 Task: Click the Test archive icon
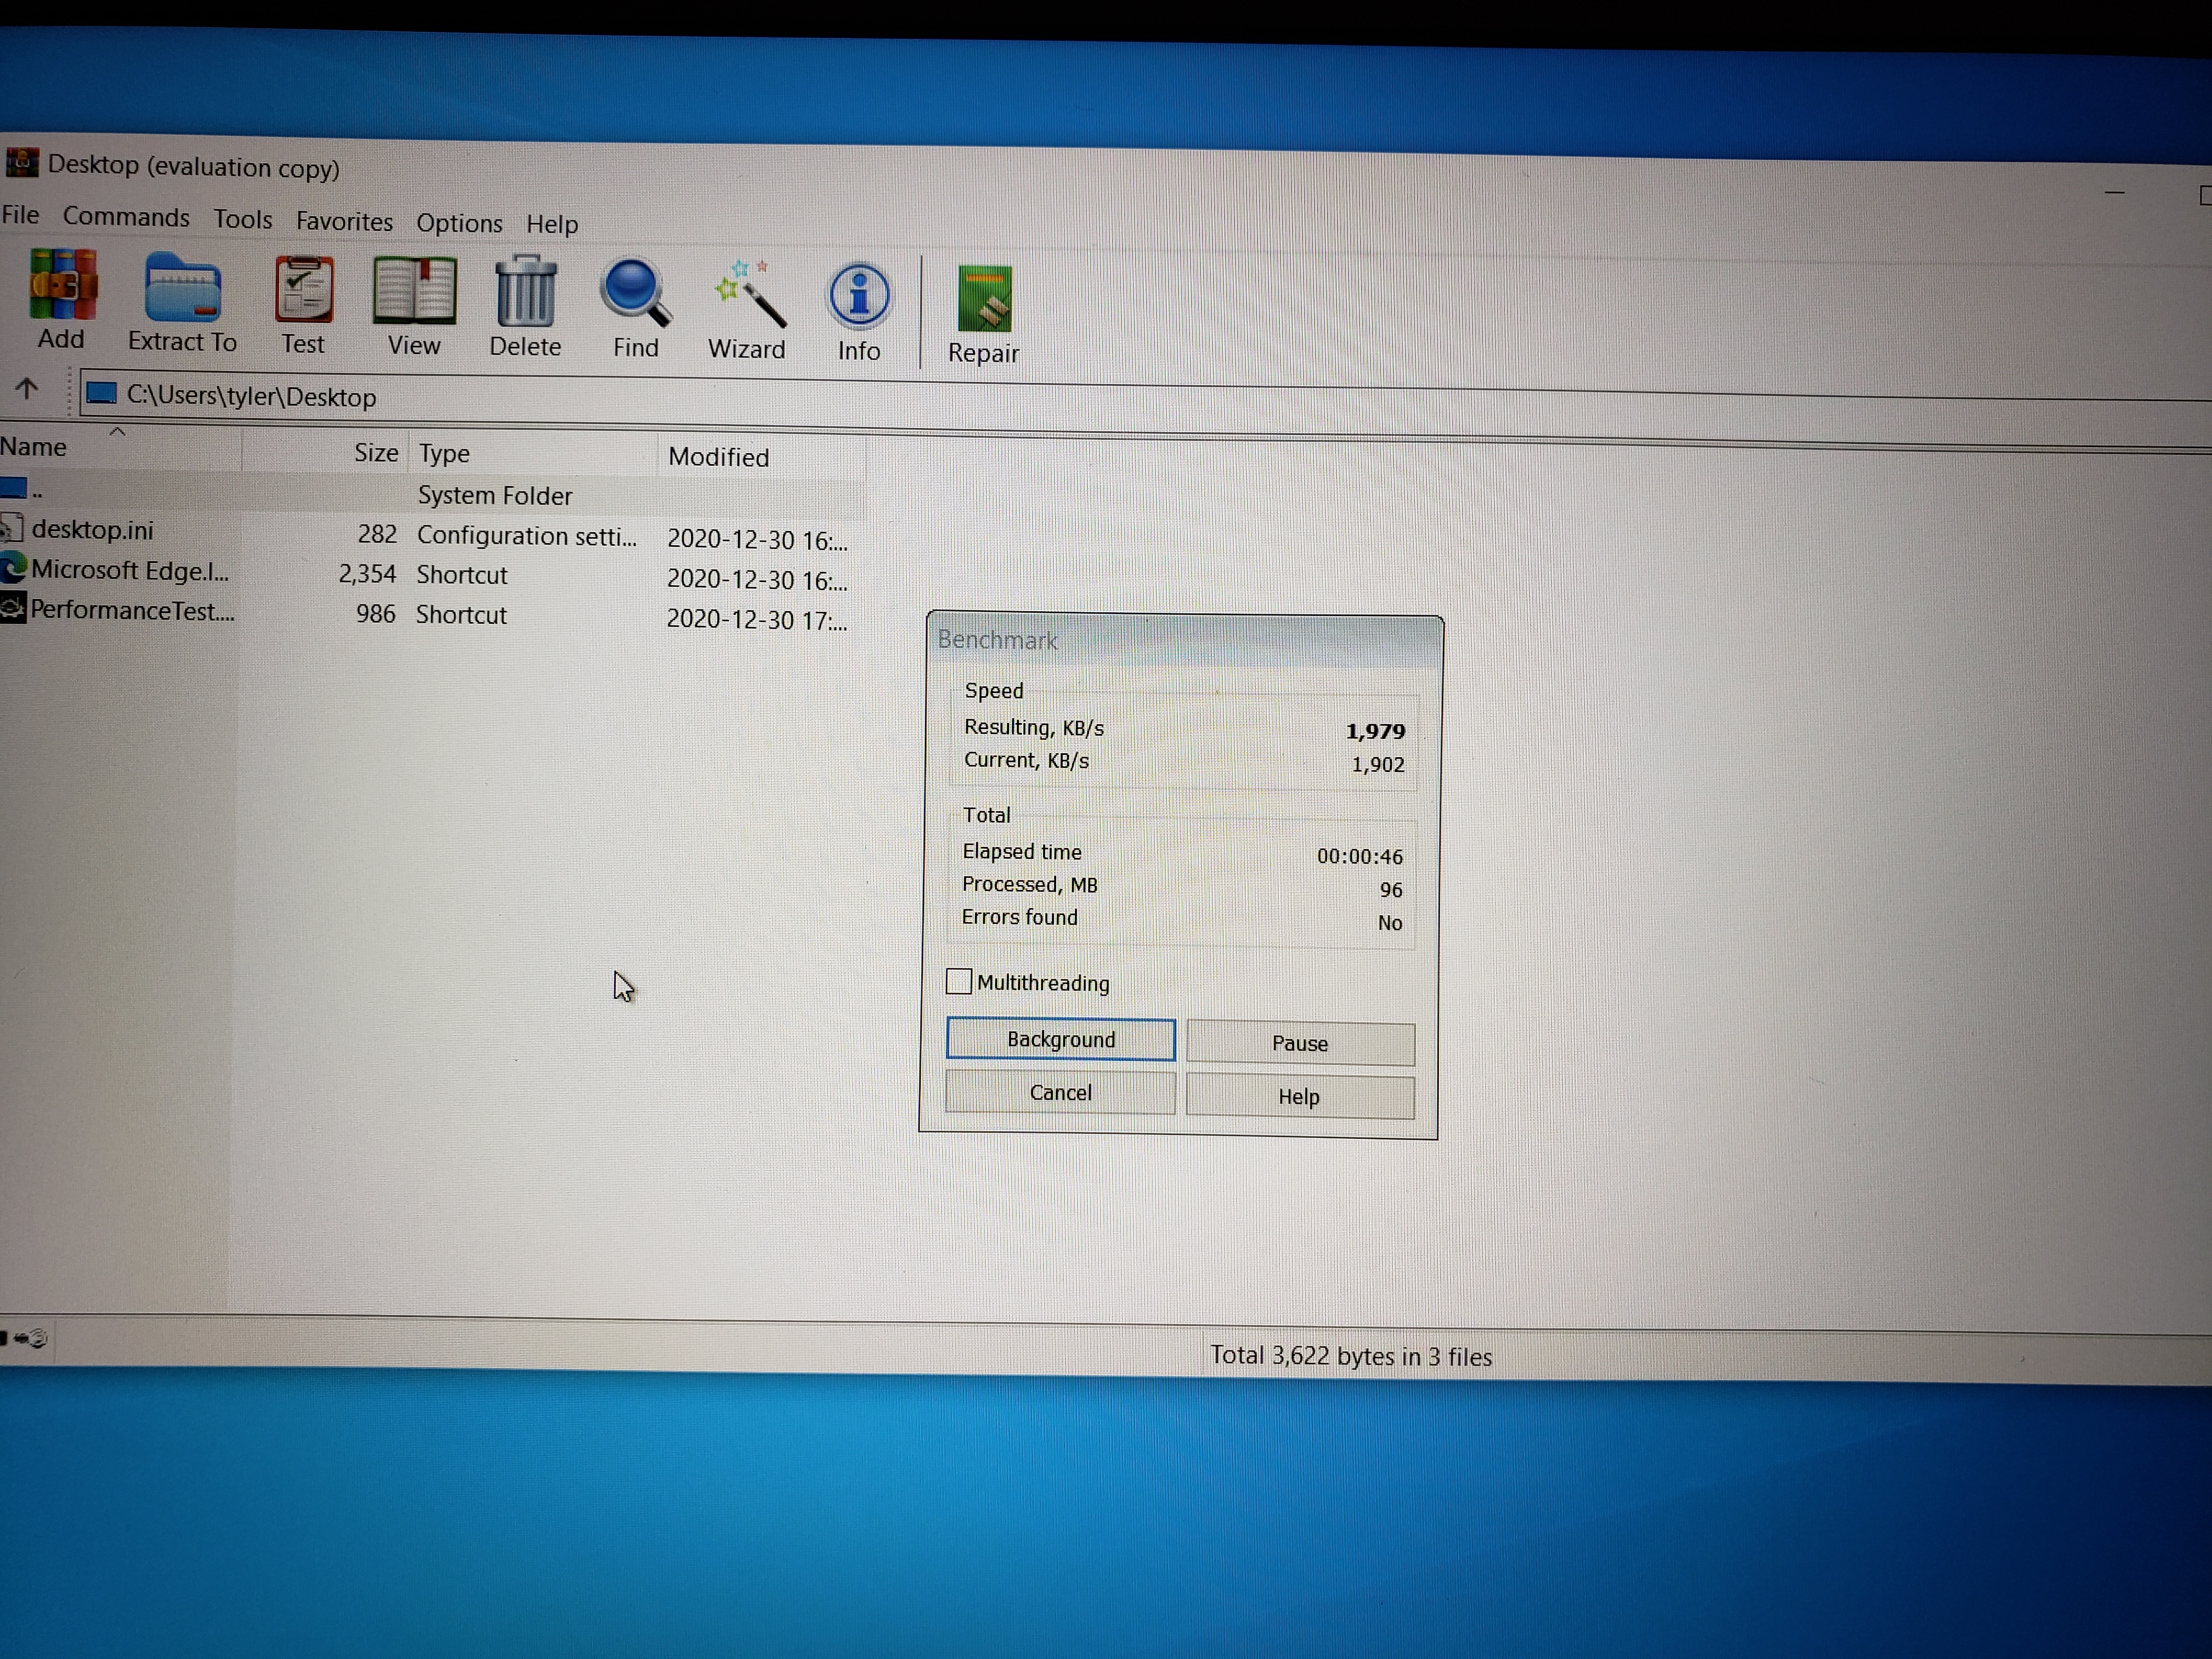pyautogui.click(x=303, y=291)
